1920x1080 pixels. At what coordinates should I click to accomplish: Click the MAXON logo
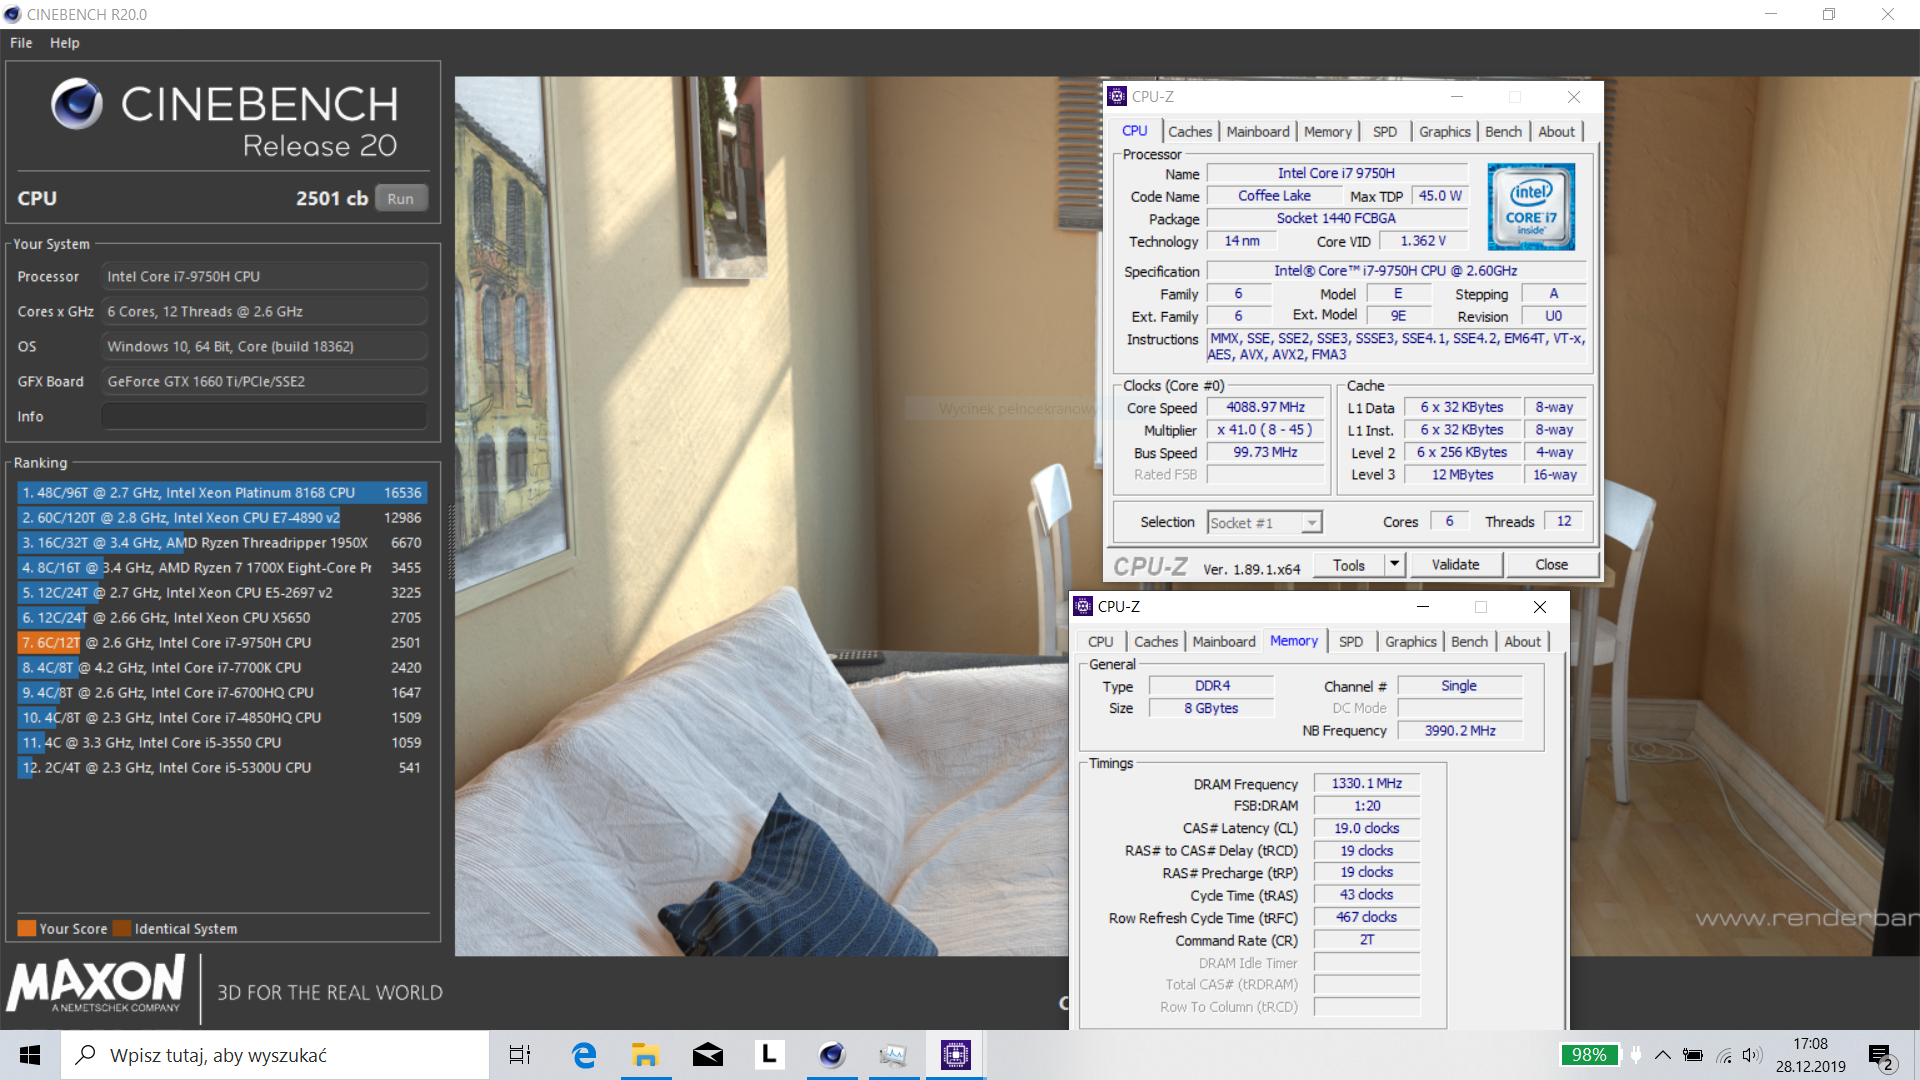click(x=96, y=984)
